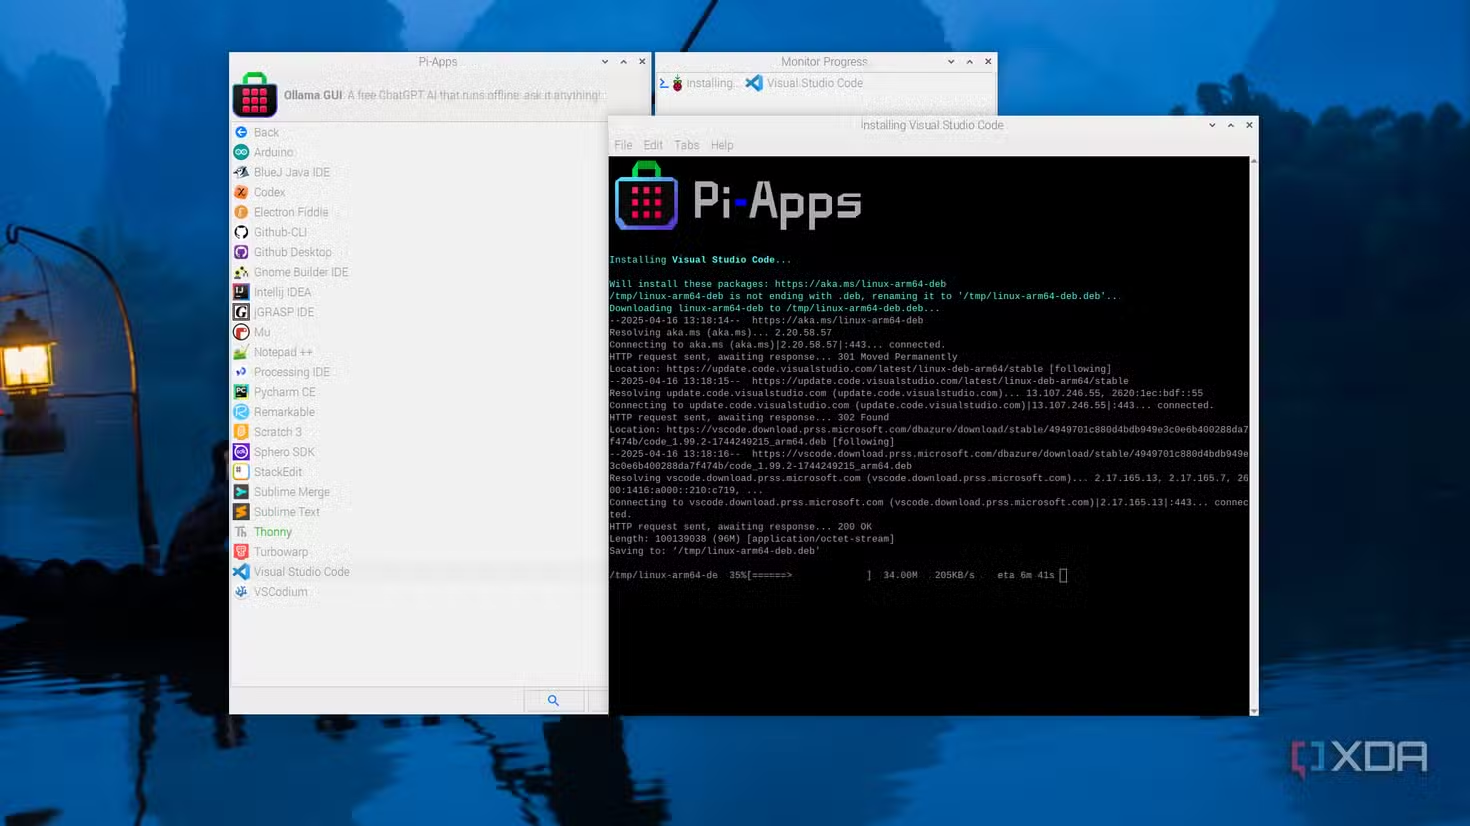Viewport: 1470px width, 826px height.
Task: Click the terminal scrollbar down arrow
Action: [1254, 711]
